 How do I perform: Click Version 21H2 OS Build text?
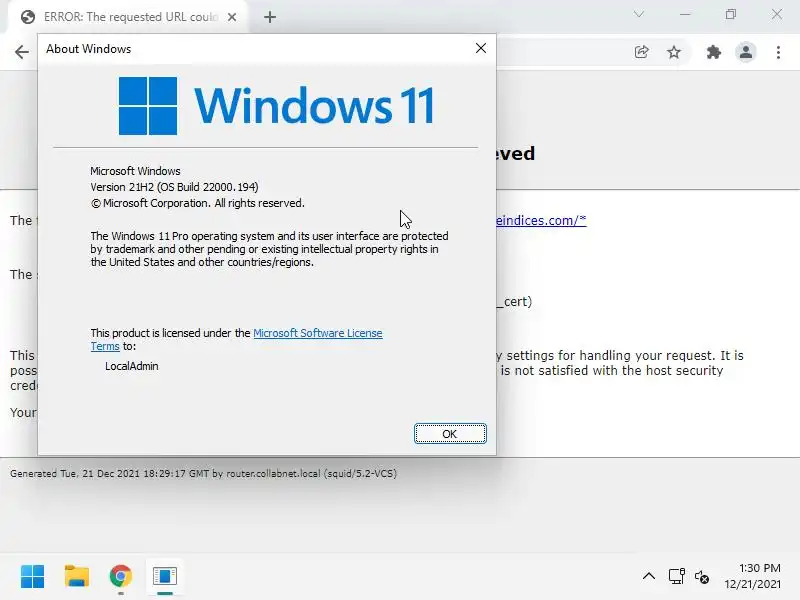174,187
